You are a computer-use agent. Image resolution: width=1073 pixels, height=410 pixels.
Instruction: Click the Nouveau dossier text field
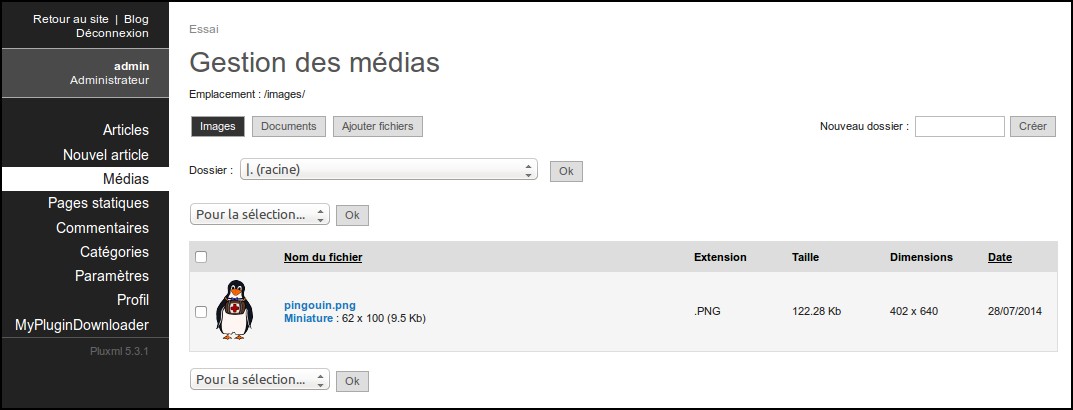[959, 126]
